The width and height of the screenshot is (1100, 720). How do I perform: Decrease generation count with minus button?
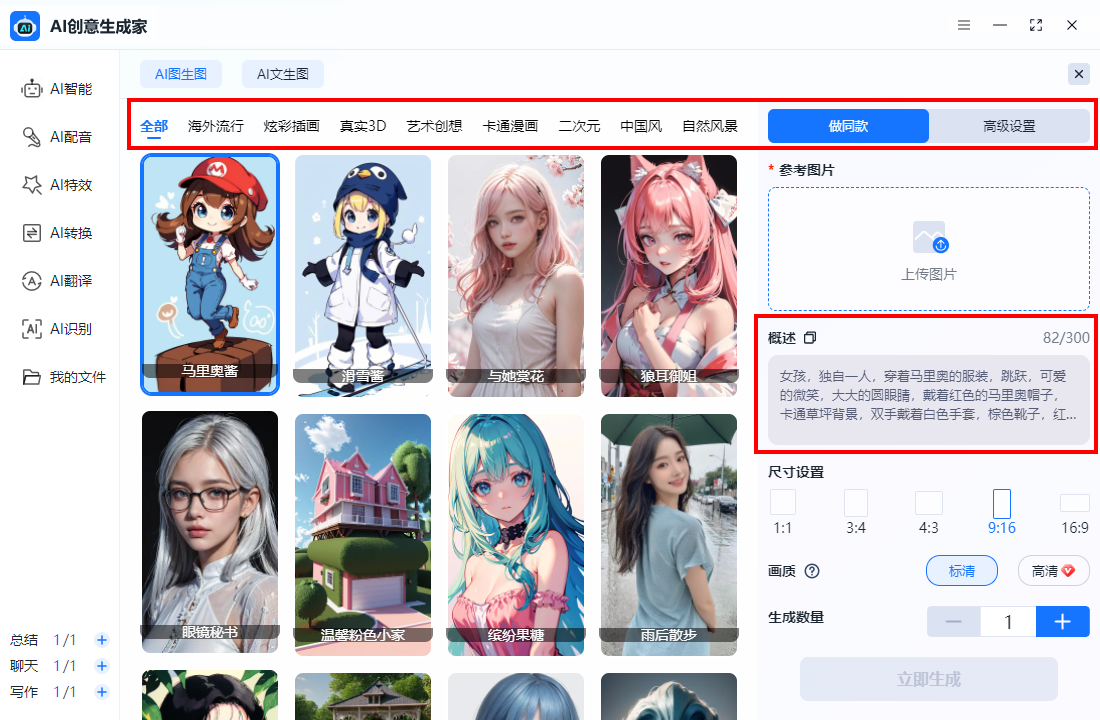coord(953,622)
